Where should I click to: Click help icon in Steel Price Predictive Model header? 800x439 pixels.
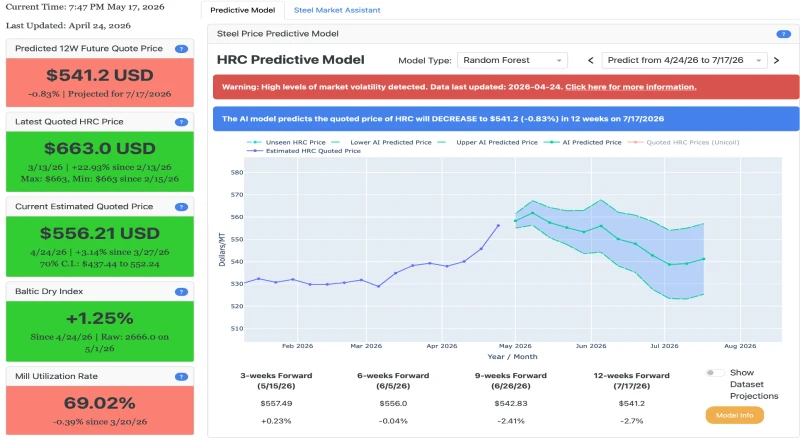tap(783, 34)
